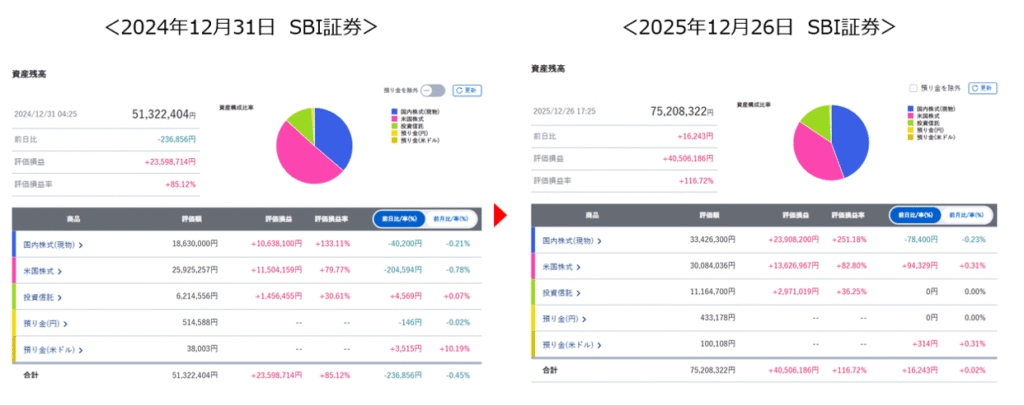Click the 更新 refresh button in the 2024 panel
The image size is (1024, 406).
coord(468,90)
